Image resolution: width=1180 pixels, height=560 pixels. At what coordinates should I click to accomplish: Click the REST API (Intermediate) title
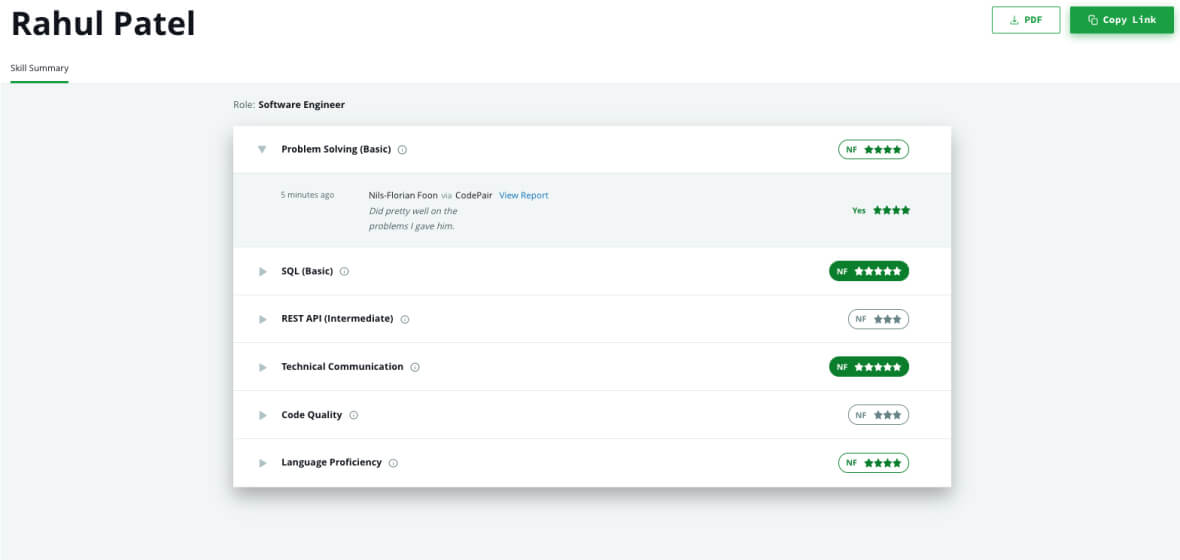[337, 318]
